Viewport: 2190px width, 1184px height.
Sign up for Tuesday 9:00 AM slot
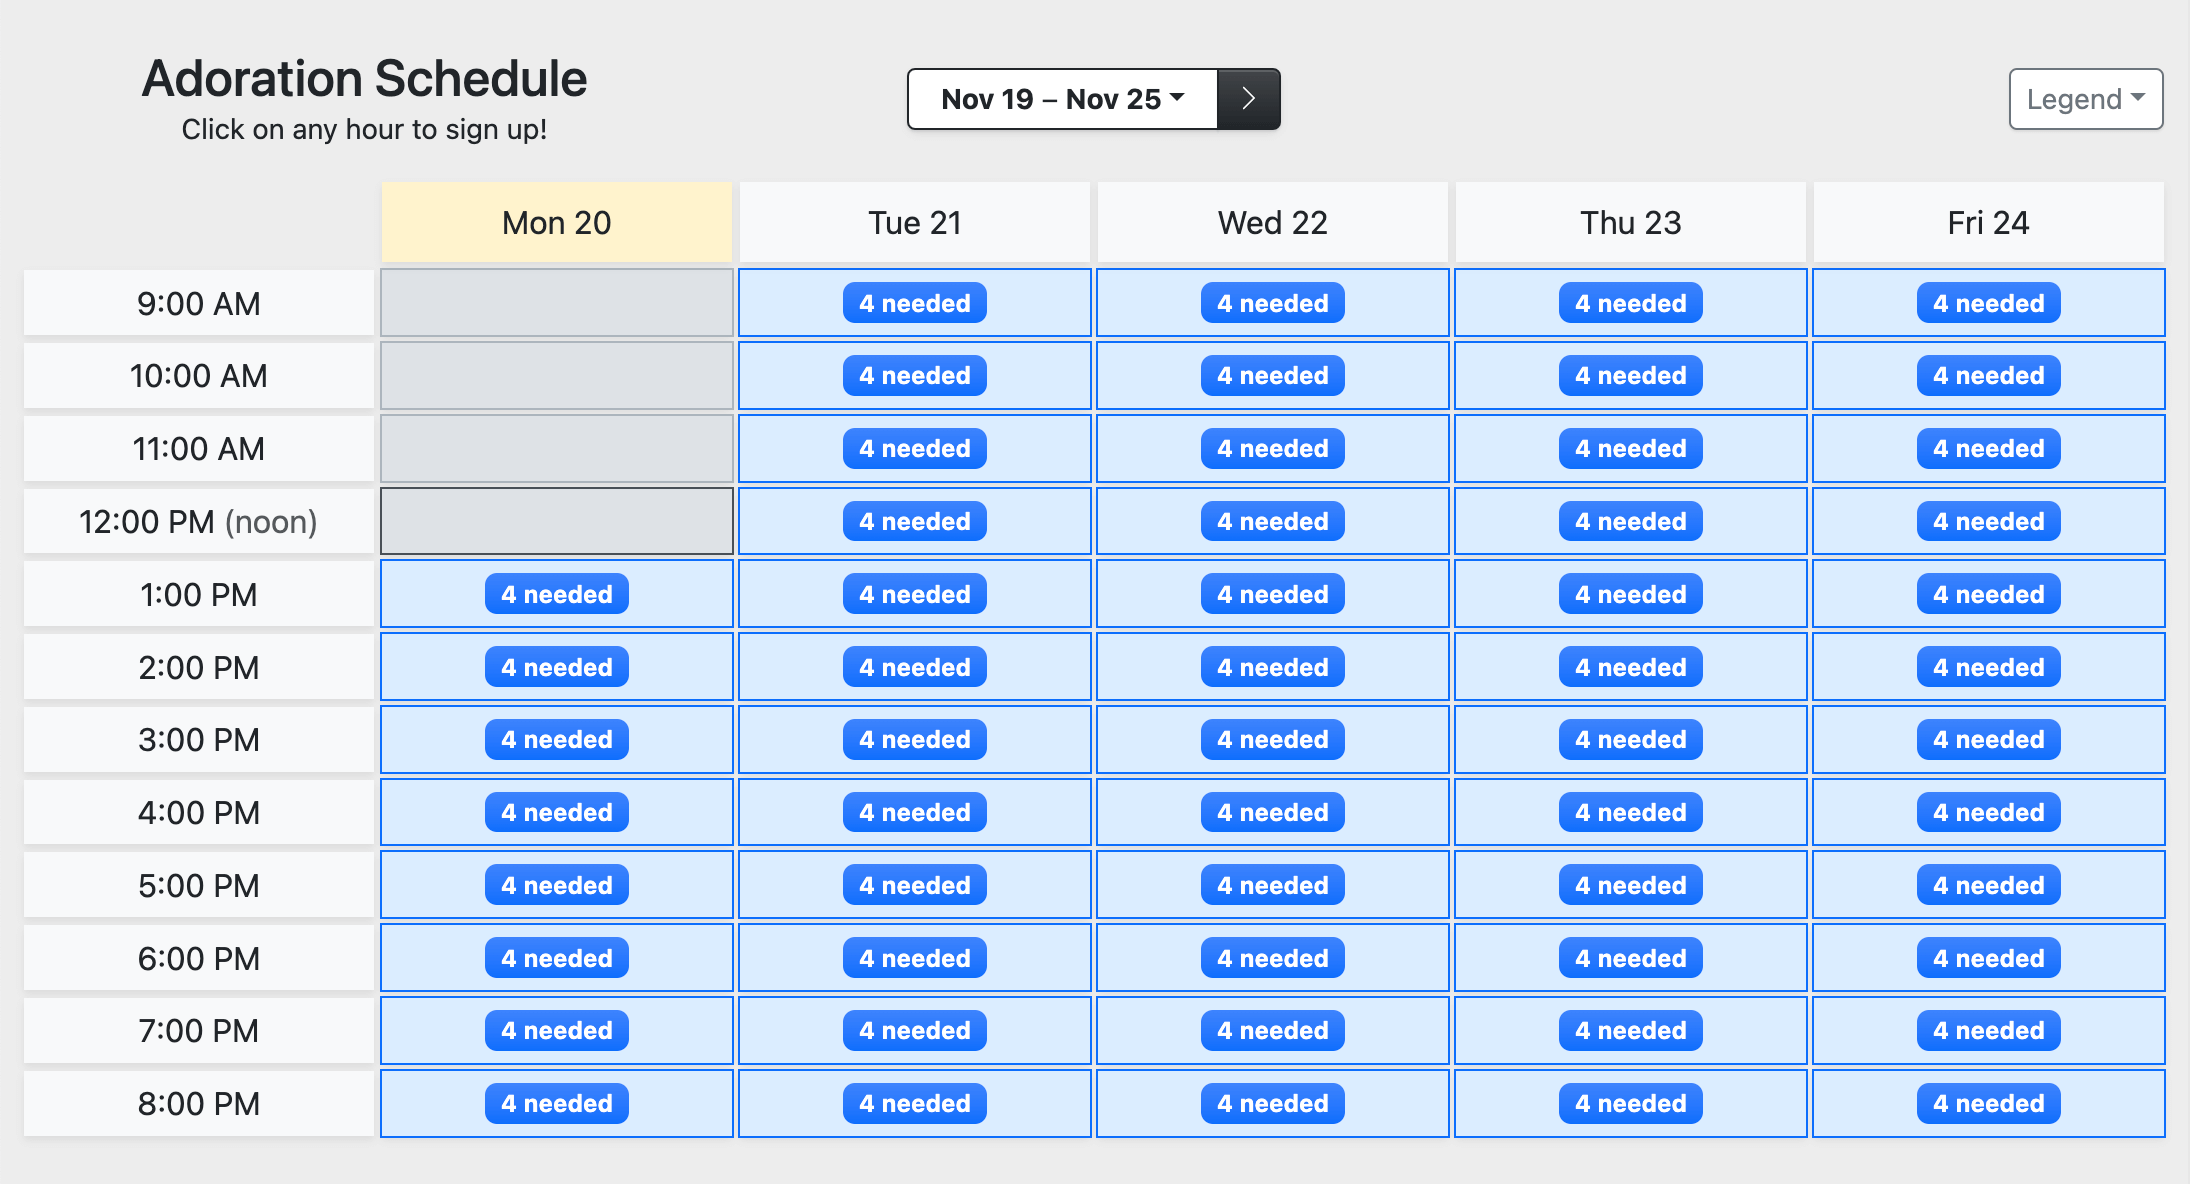pyautogui.click(x=914, y=303)
